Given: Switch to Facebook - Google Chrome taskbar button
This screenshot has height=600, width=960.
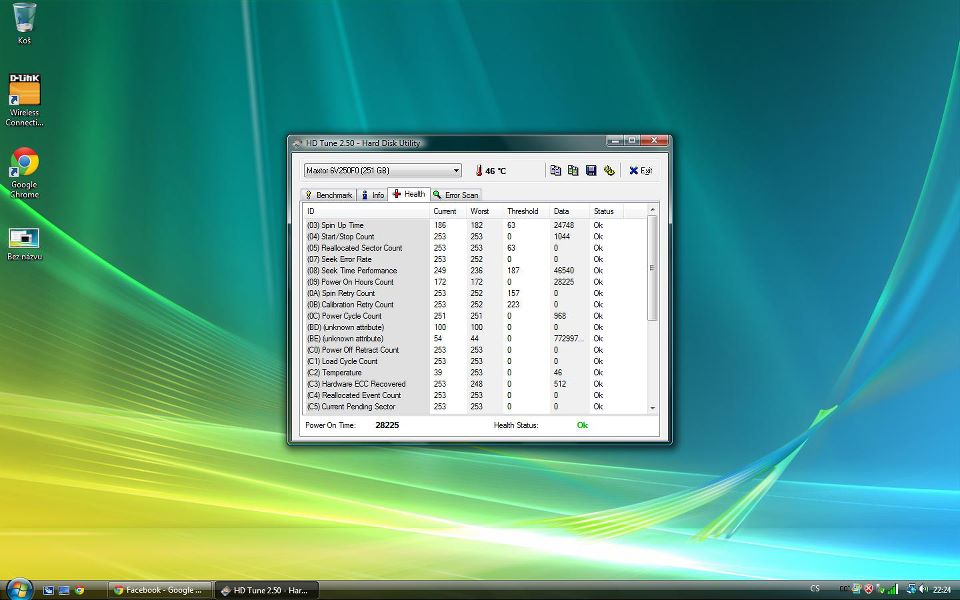Looking at the screenshot, I should pos(160,590).
